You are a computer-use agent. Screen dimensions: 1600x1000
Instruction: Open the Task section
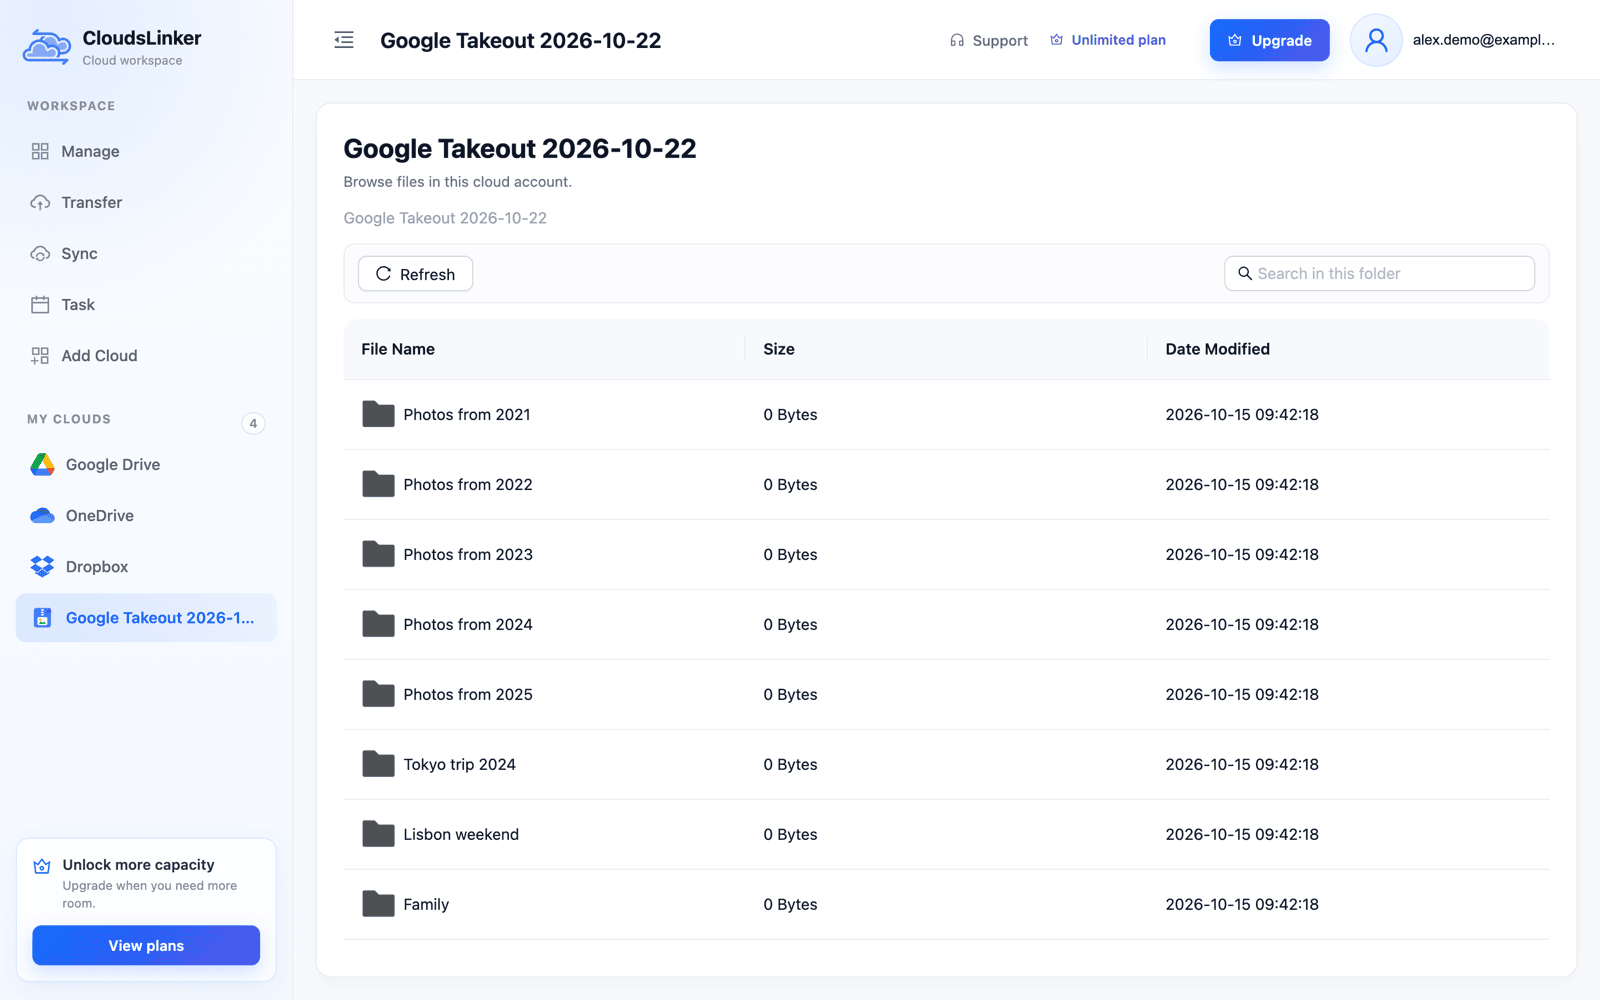[x=146, y=304]
